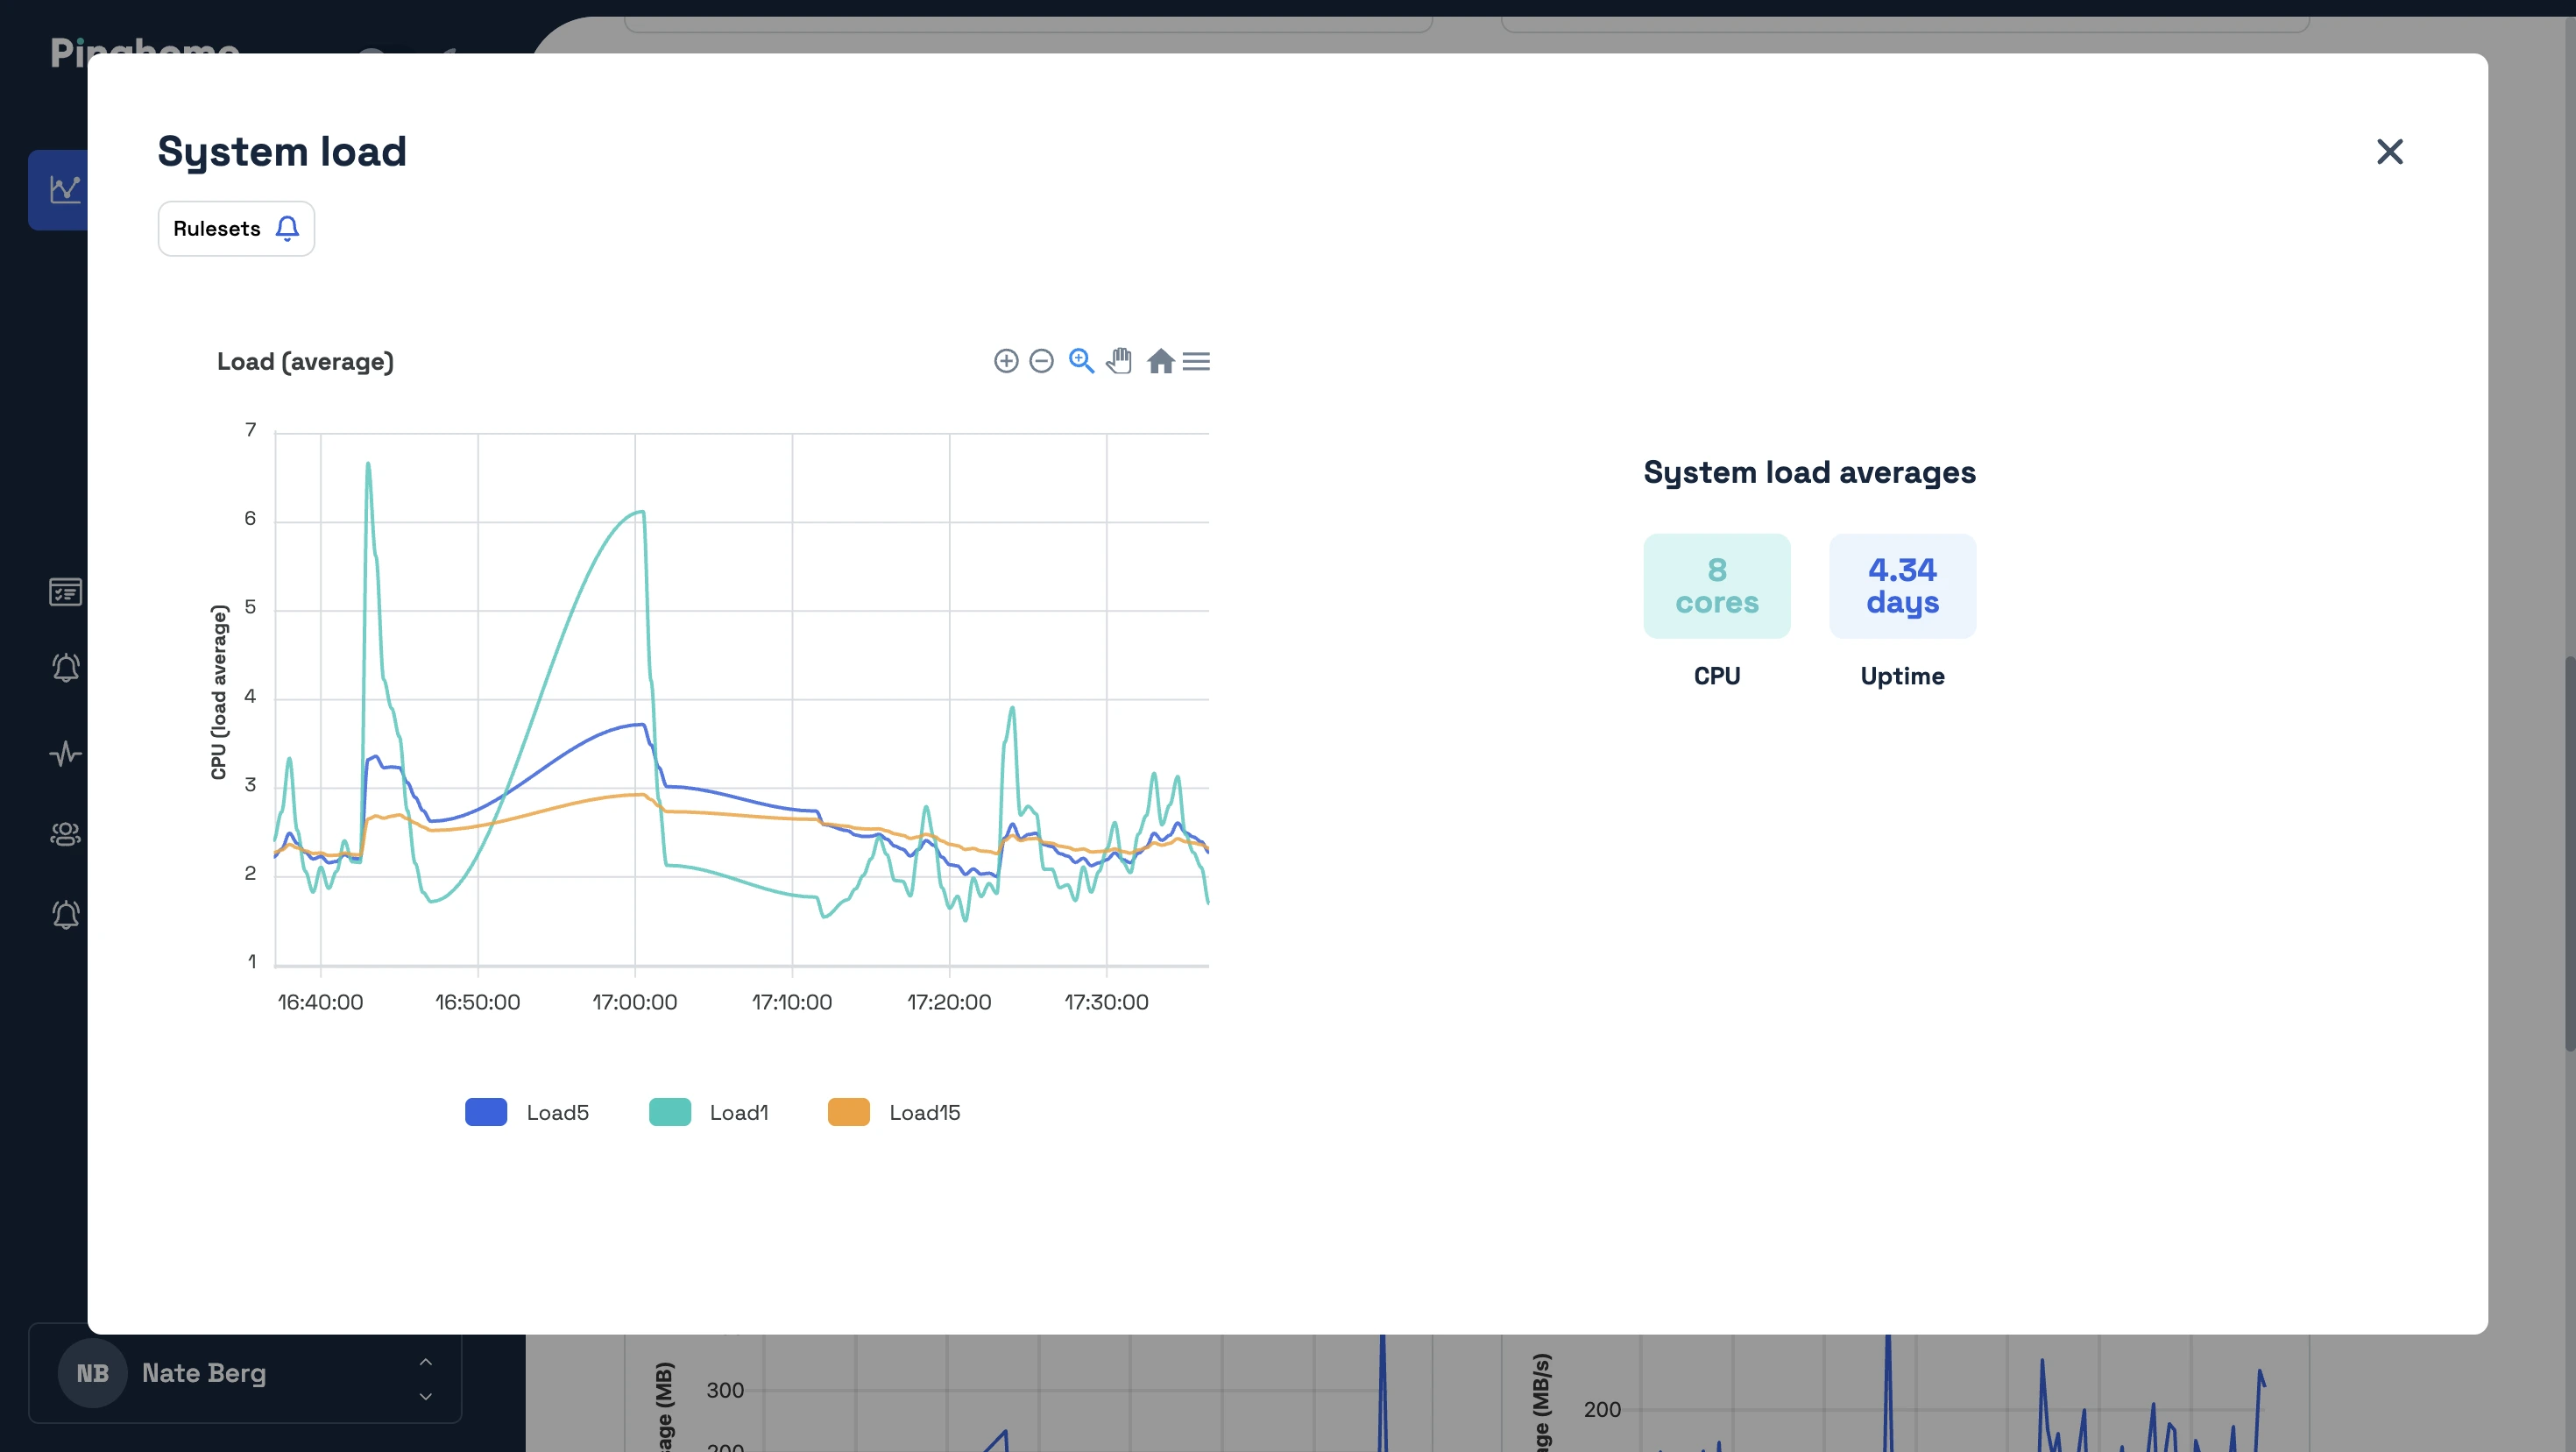
Task: Reset chart zoom with the home icon
Action: coord(1161,361)
